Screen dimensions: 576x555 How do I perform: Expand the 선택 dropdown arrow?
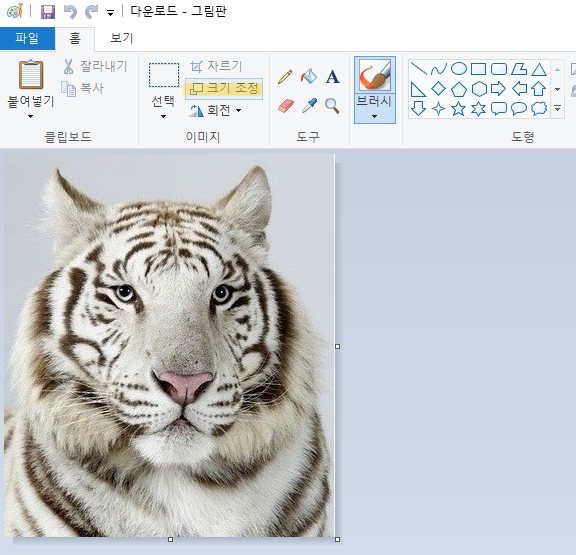point(163,116)
